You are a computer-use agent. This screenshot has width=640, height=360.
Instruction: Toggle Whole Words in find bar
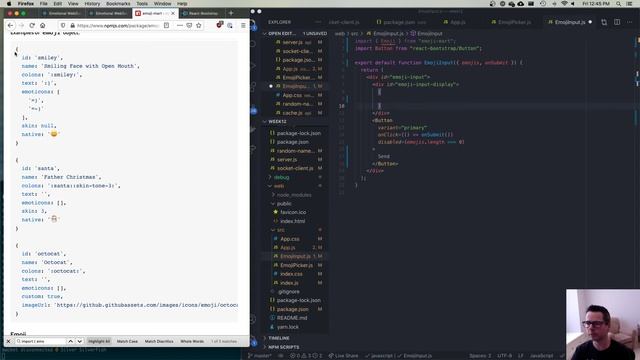[x=192, y=341]
